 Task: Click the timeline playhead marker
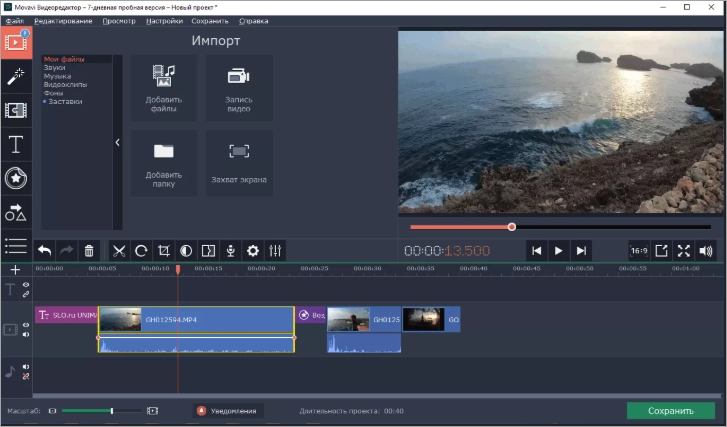178,269
